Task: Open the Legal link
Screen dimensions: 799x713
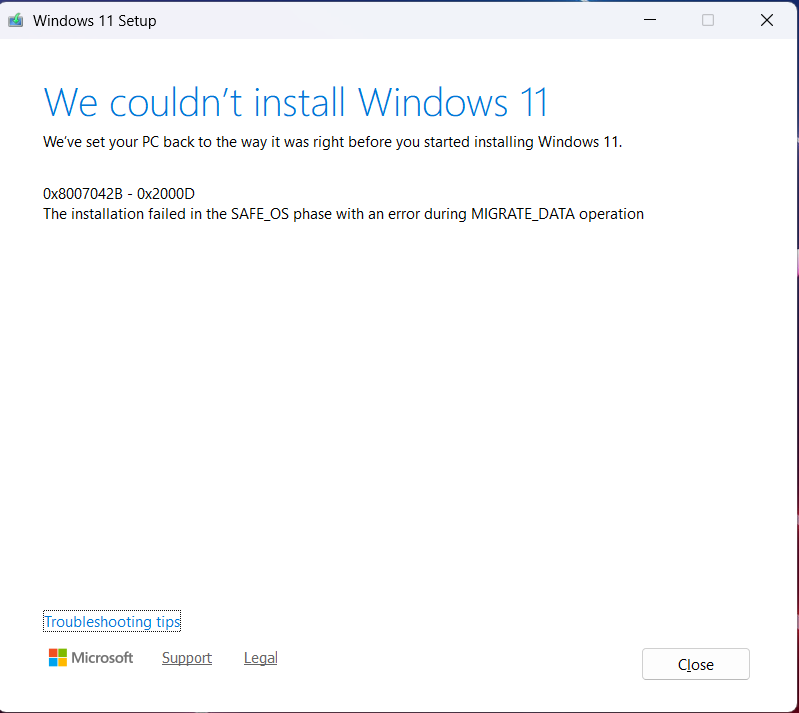Action: pyautogui.click(x=260, y=658)
